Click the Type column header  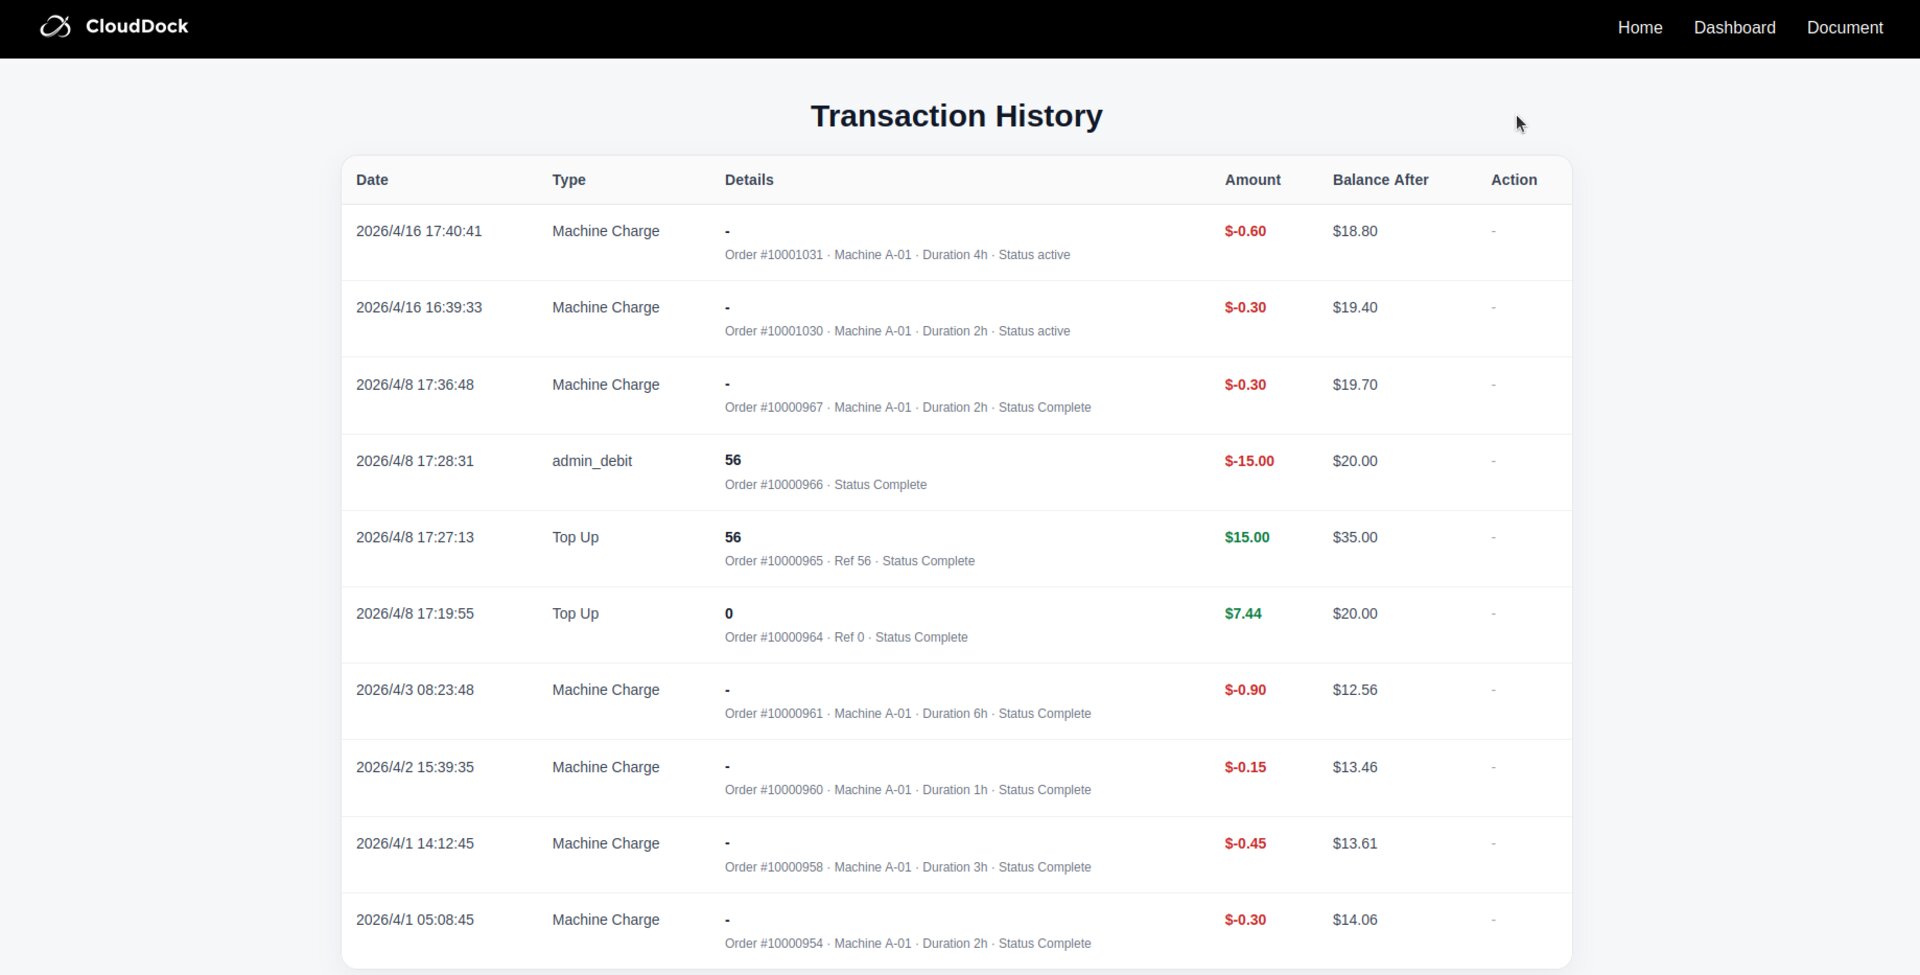[x=568, y=180]
